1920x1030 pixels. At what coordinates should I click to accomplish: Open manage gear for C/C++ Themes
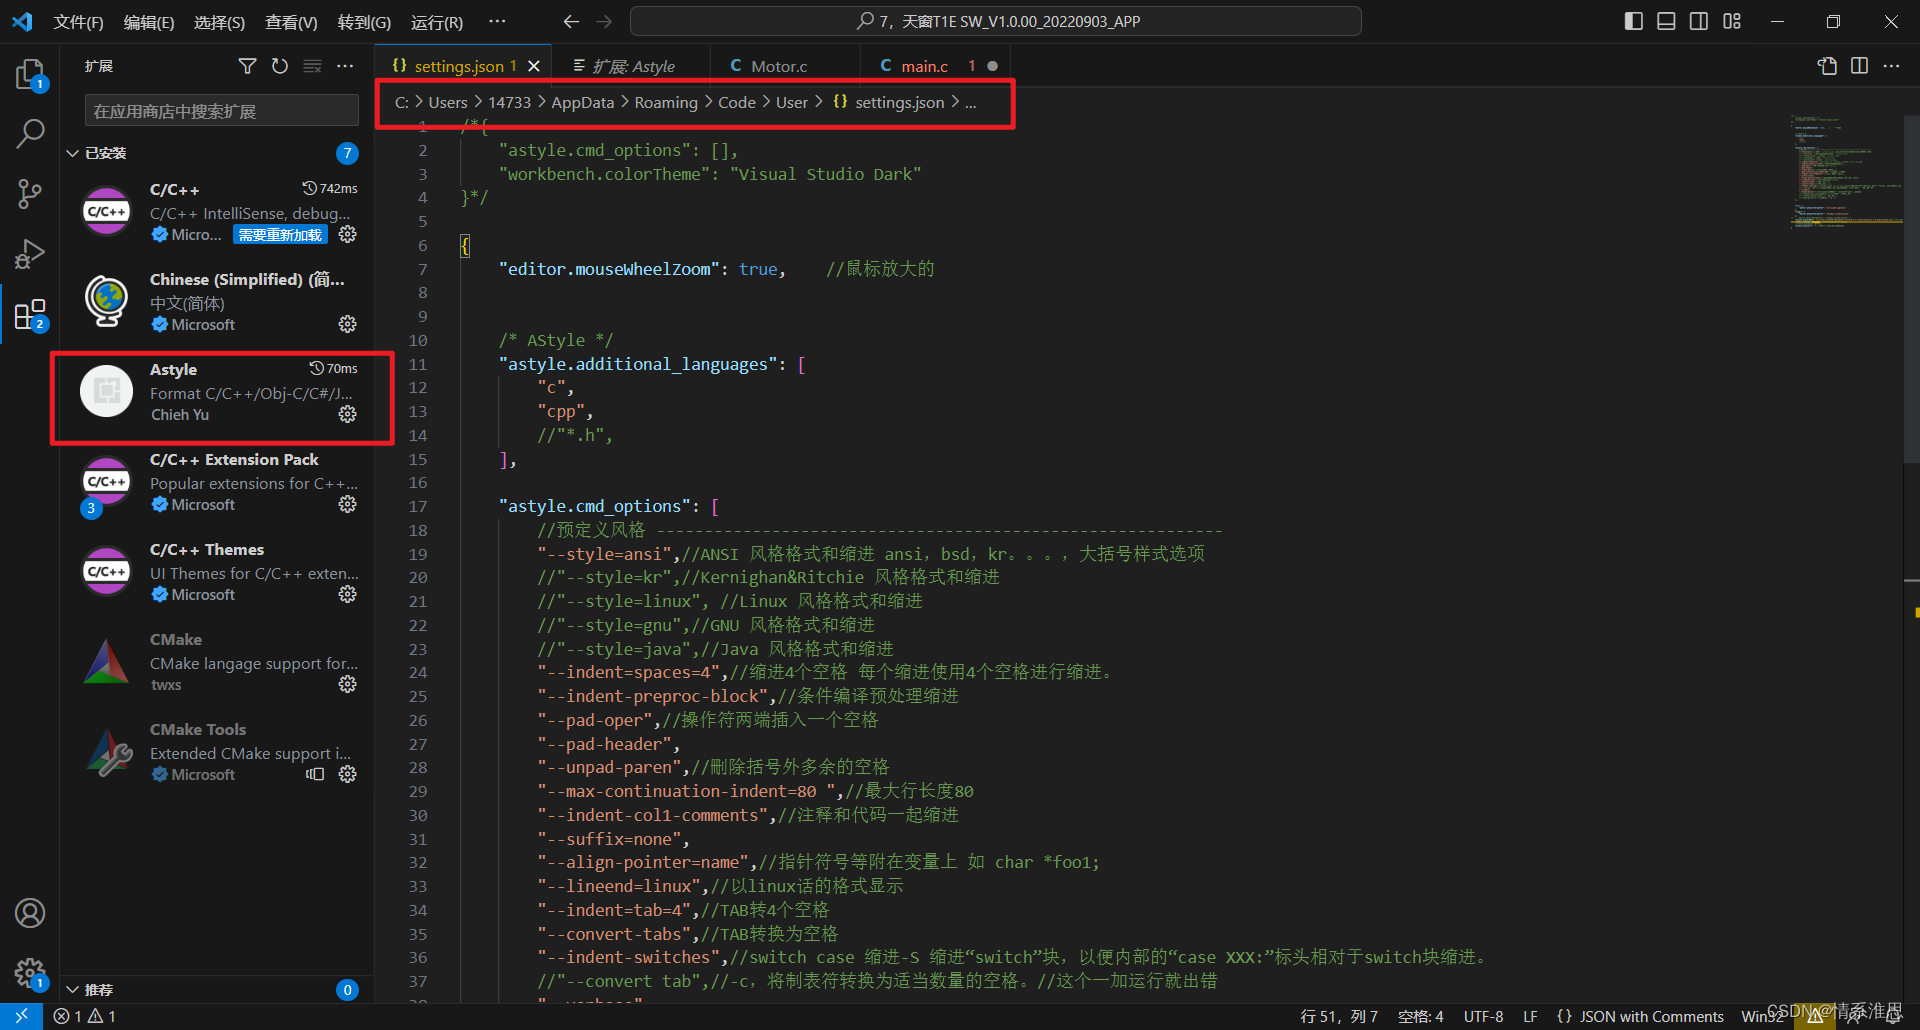(347, 594)
